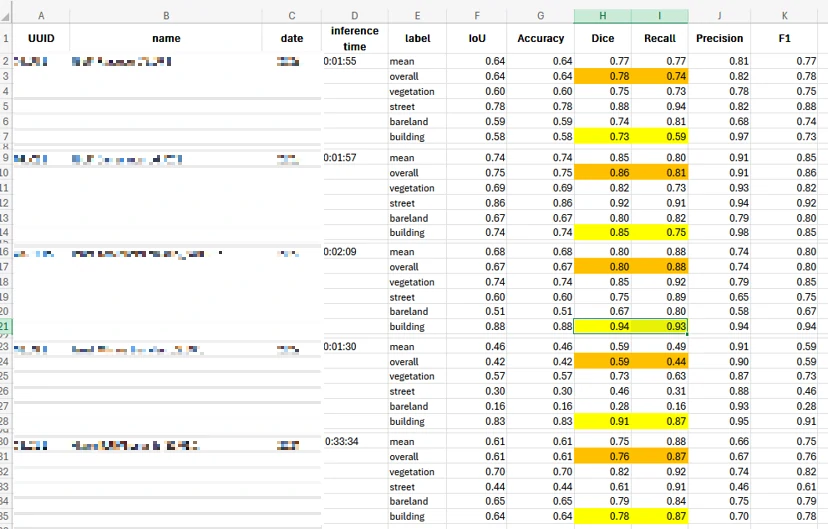Screen dimensions: 828x529
Task: Select yellow Recall cell 0.87 in row 35
Action: [660, 516]
